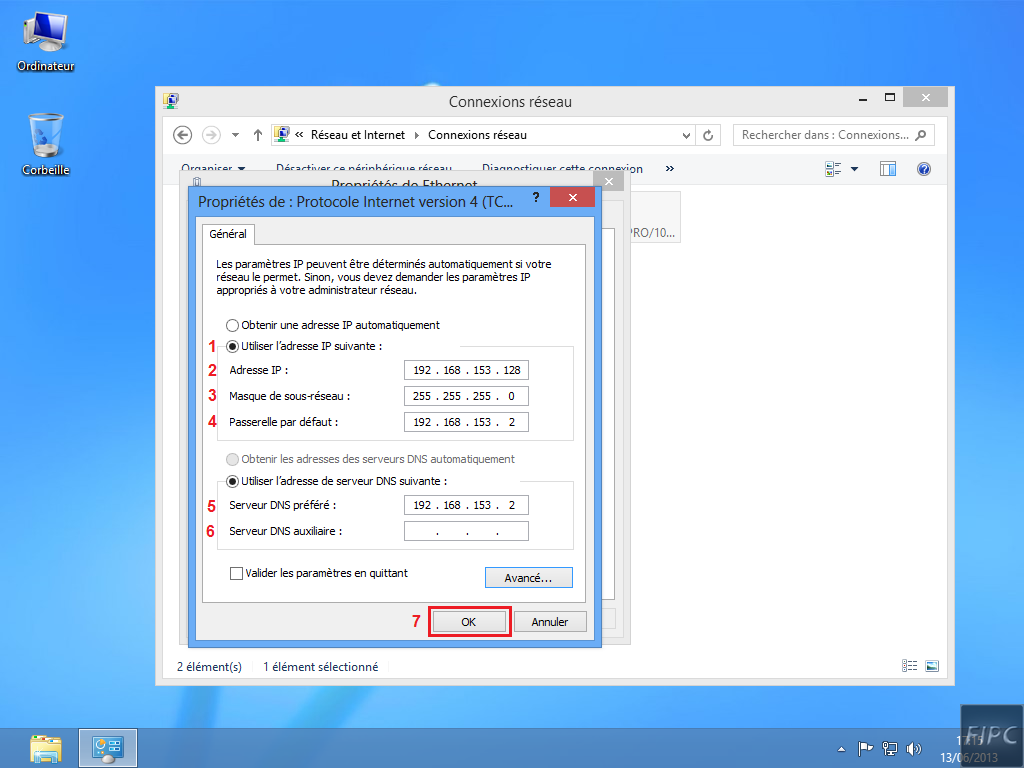Confirm the settings with OK
The image size is (1024, 768).
pos(469,622)
